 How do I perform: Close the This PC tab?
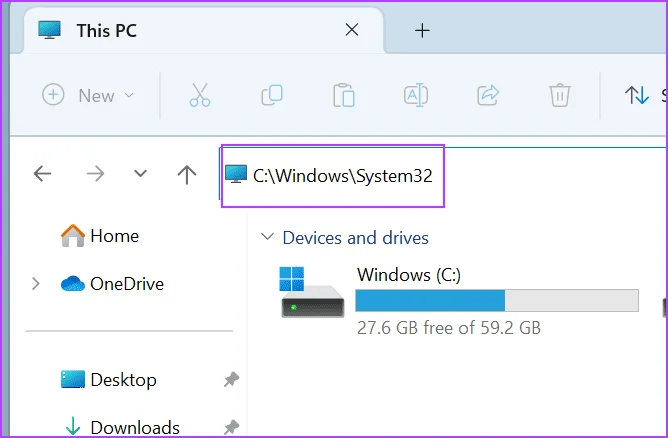[352, 30]
